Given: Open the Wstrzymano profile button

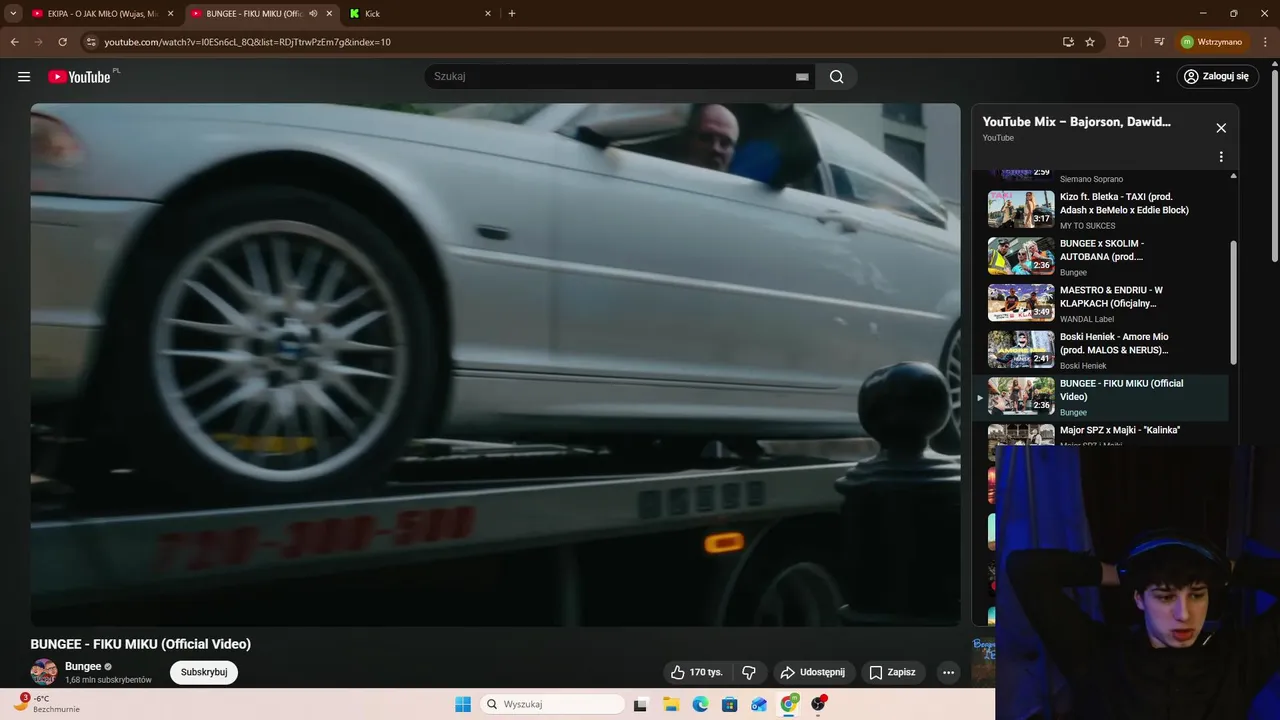Looking at the screenshot, I should (x=1211, y=42).
